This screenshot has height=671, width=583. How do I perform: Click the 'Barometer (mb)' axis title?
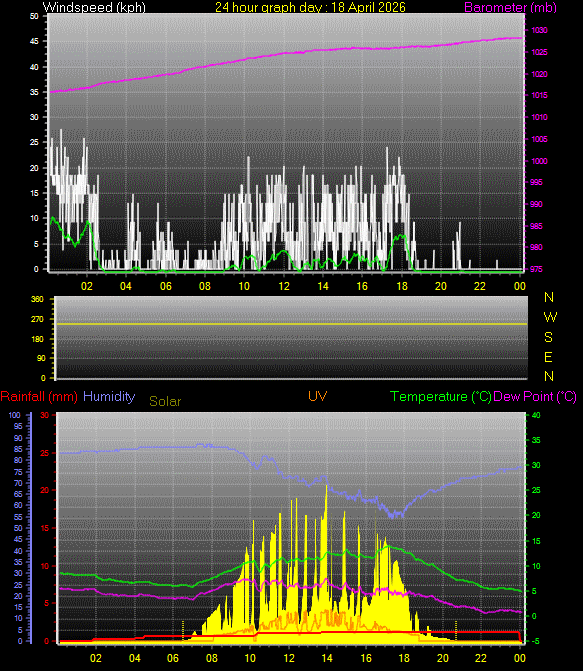point(510,7)
